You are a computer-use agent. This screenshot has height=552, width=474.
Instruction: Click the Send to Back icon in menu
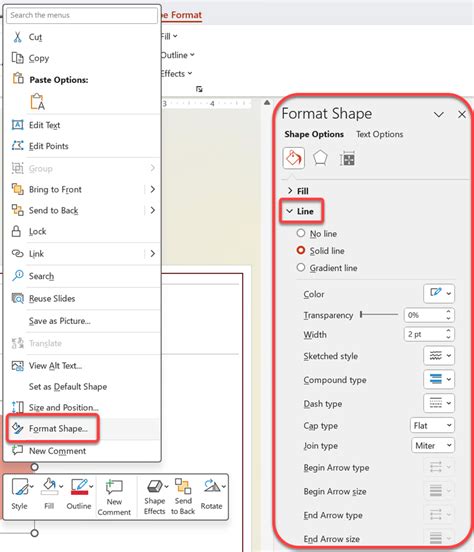[x=17, y=210]
